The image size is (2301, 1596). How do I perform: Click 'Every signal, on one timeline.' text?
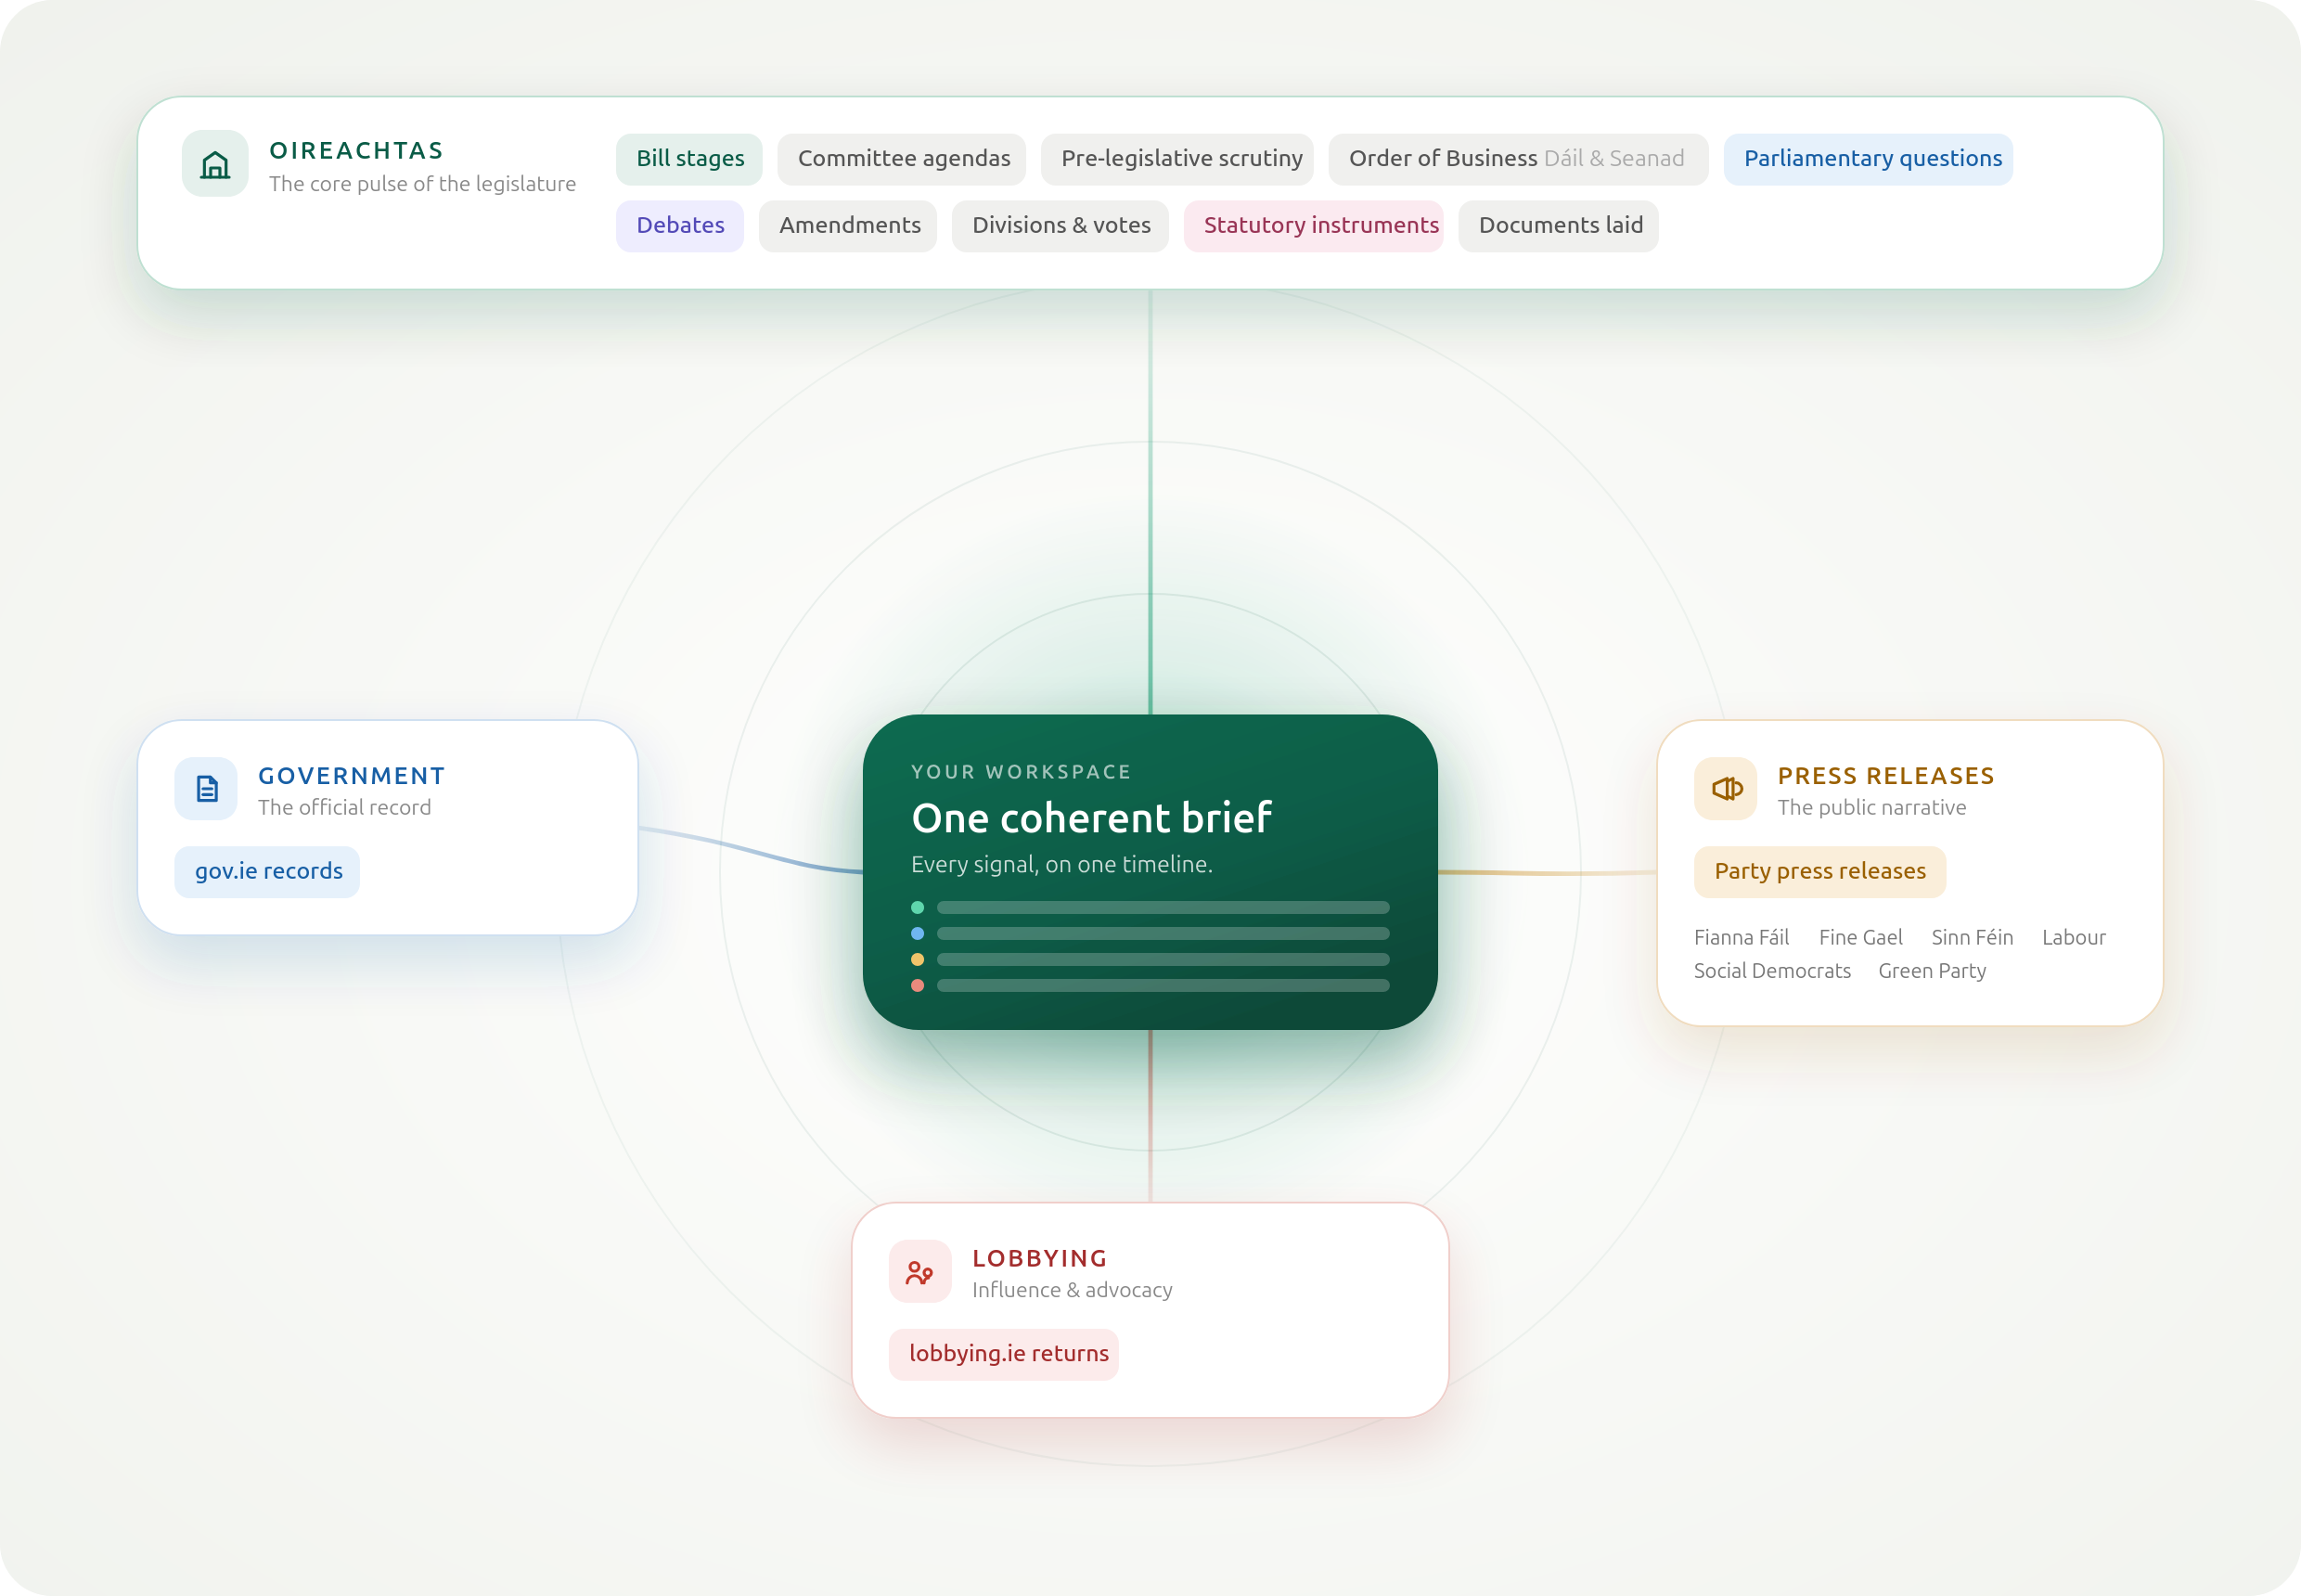tap(1061, 865)
